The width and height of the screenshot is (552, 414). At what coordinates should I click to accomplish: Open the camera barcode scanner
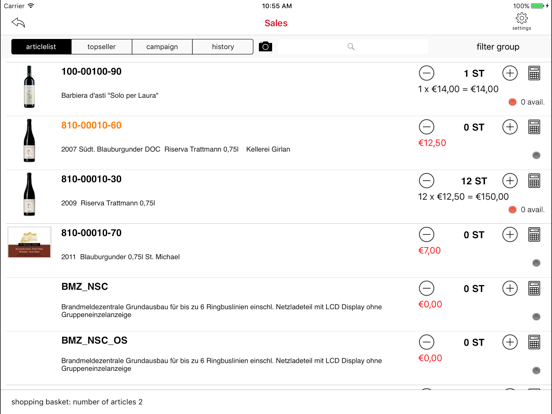[x=265, y=46]
